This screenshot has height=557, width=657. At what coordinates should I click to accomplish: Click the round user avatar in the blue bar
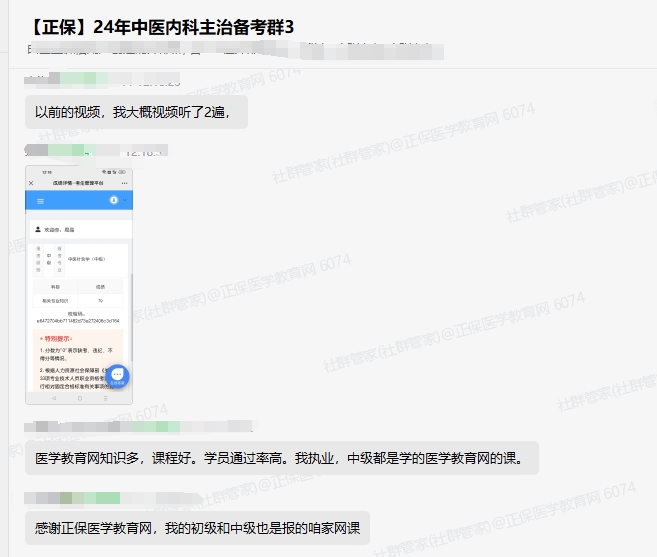[114, 201]
